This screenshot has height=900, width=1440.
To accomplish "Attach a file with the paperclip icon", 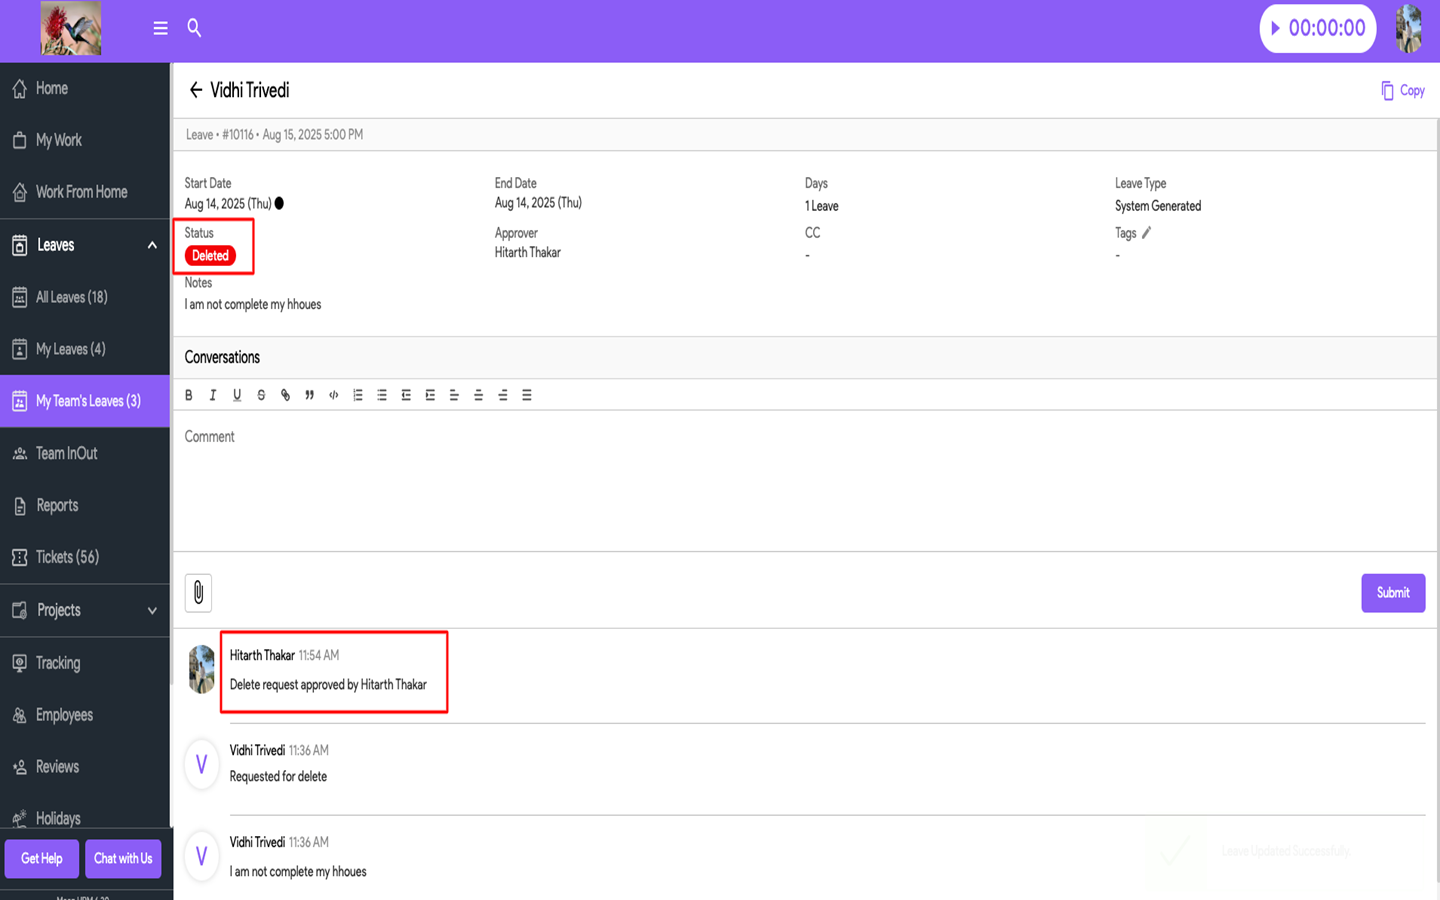I will [198, 592].
